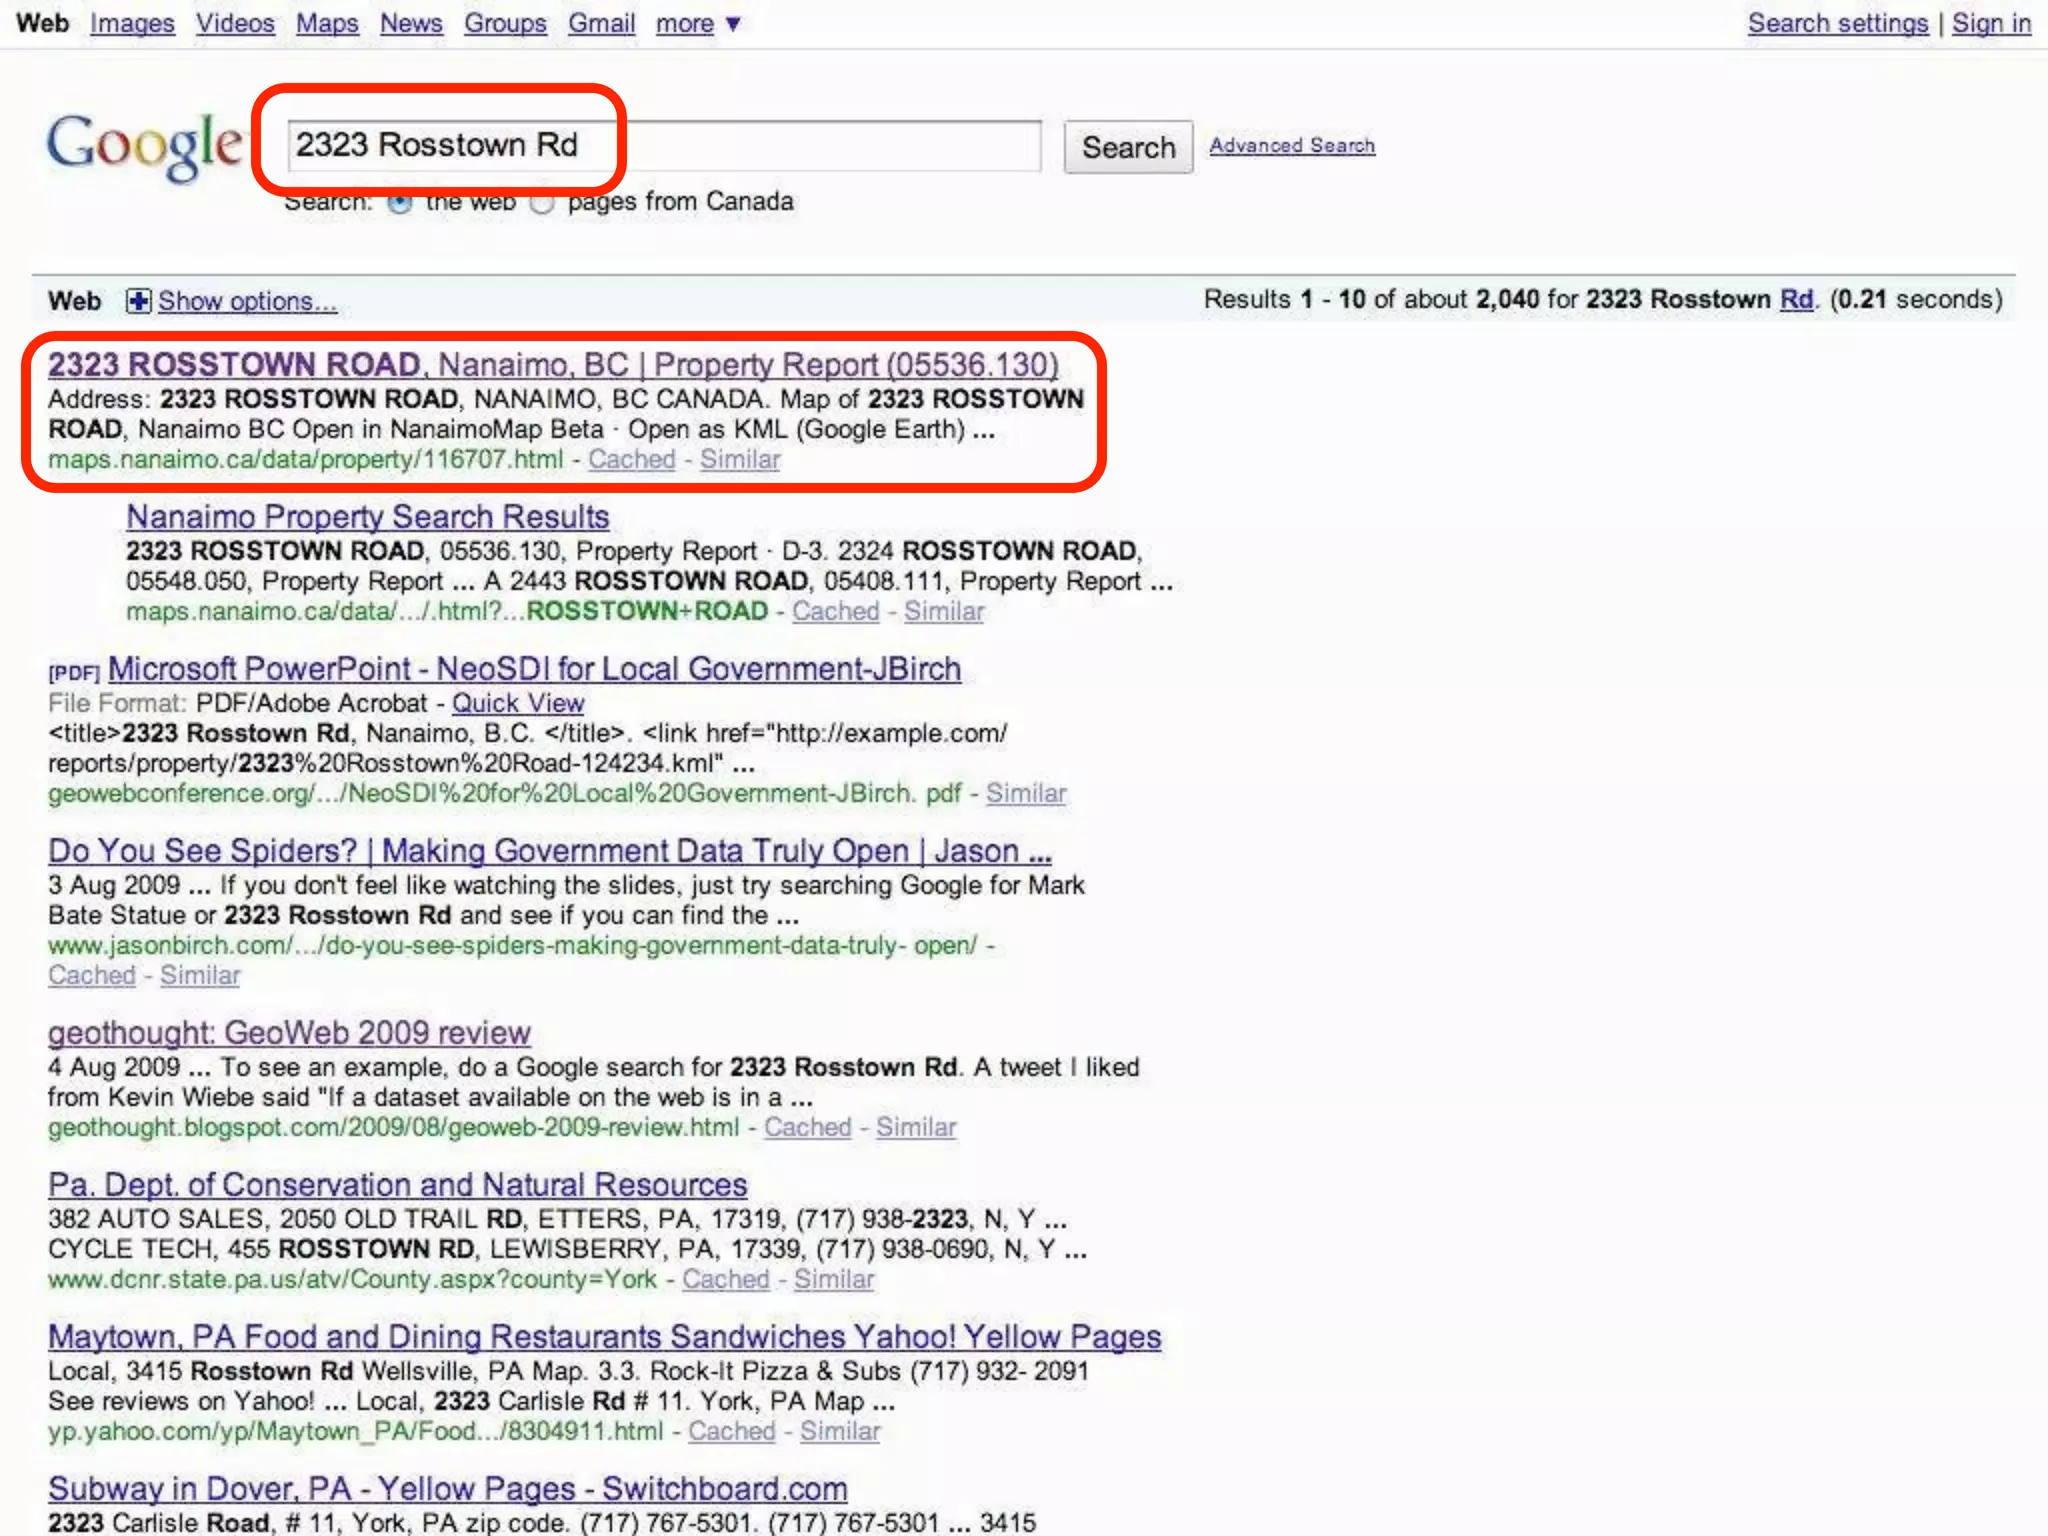Image resolution: width=2048 pixels, height=1536 pixels.
Task: Click Sign in link
Action: coord(1990,23)
